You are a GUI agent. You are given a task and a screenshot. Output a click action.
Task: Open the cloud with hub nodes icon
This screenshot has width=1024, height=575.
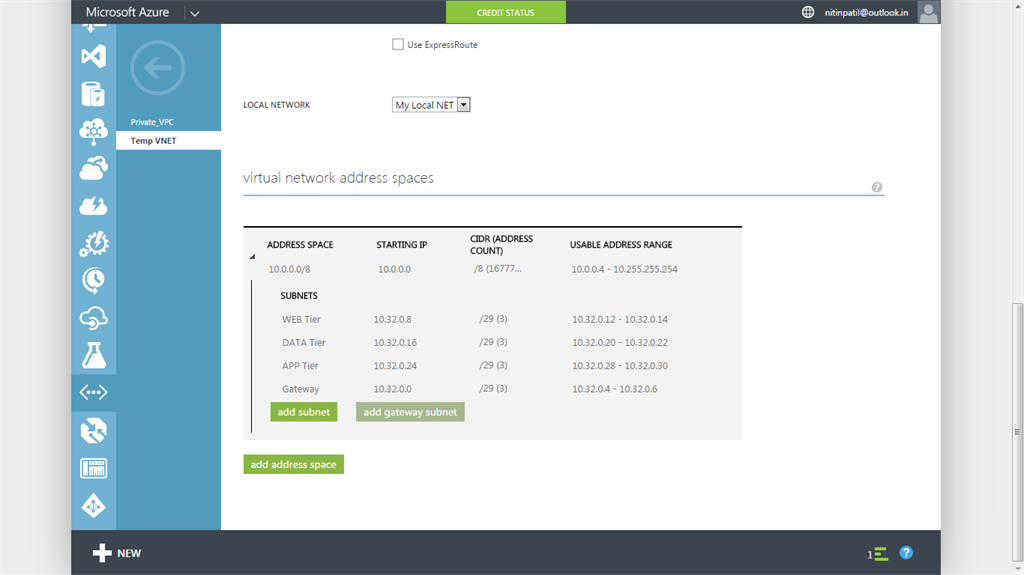pyautogui.click(x=93, y=131)
